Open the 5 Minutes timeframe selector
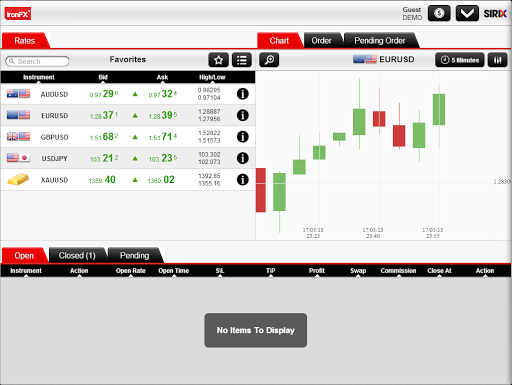The width and height of the screenshot is (512, 385). pos(460,60)
